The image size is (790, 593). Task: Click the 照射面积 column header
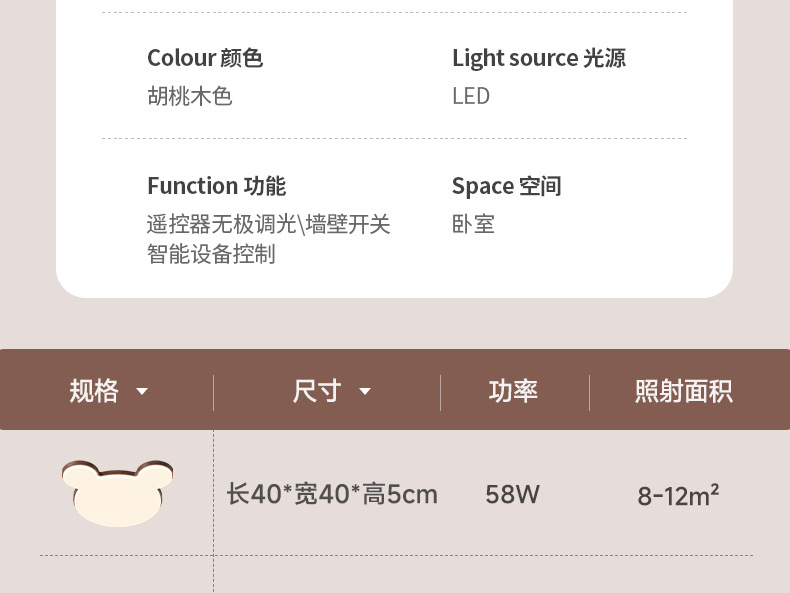point(683,391)
